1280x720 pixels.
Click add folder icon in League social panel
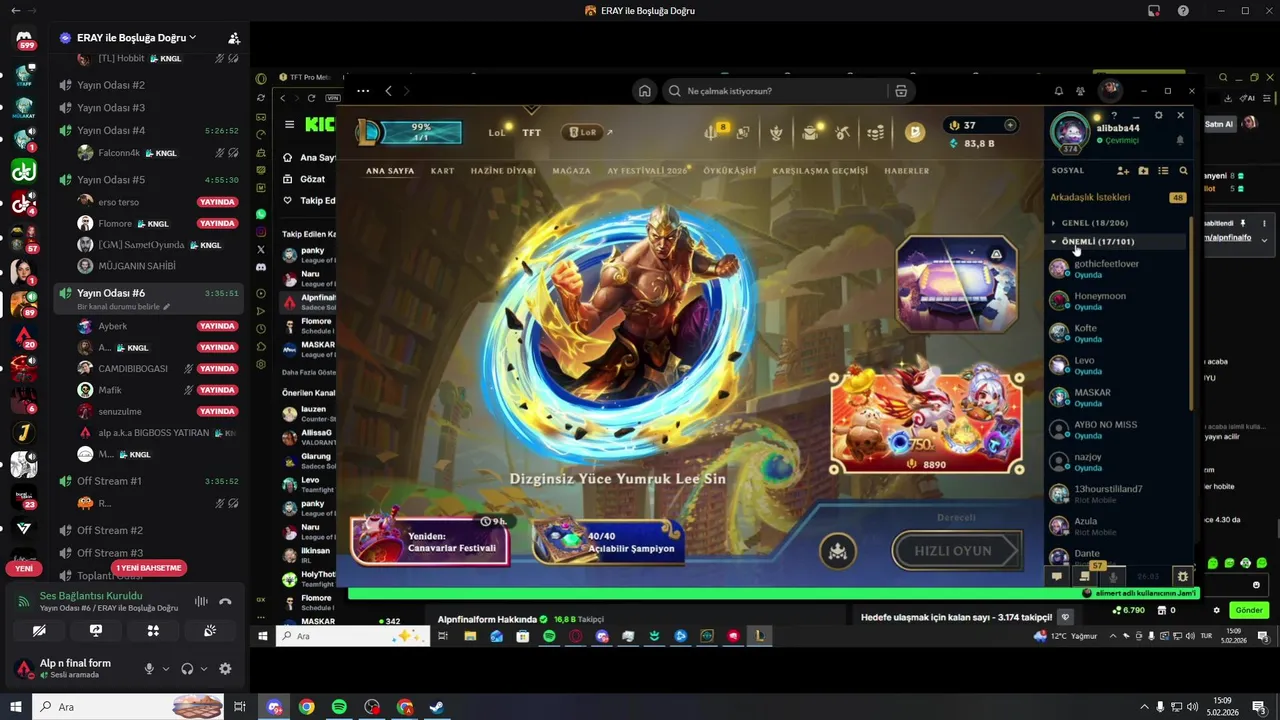[x=1143, y=171]
